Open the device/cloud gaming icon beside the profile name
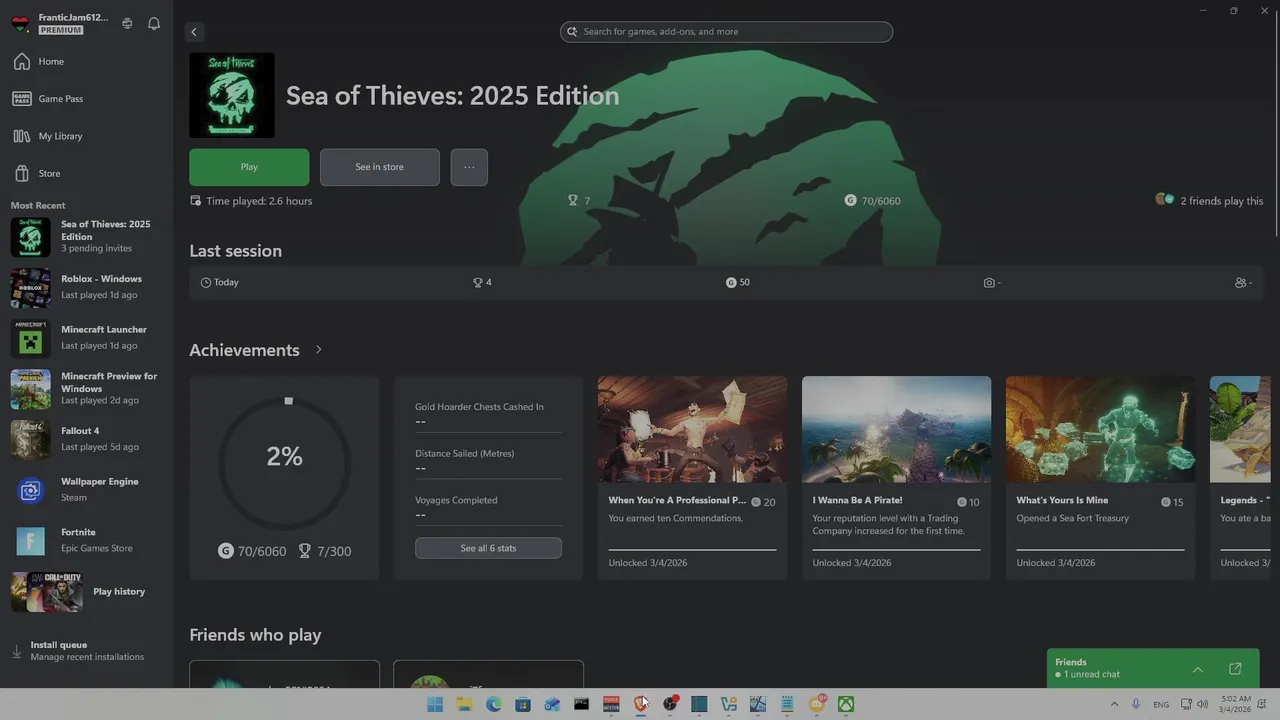Image resolution: width=1280 pixels, height=720 pixels. [127, 23]
